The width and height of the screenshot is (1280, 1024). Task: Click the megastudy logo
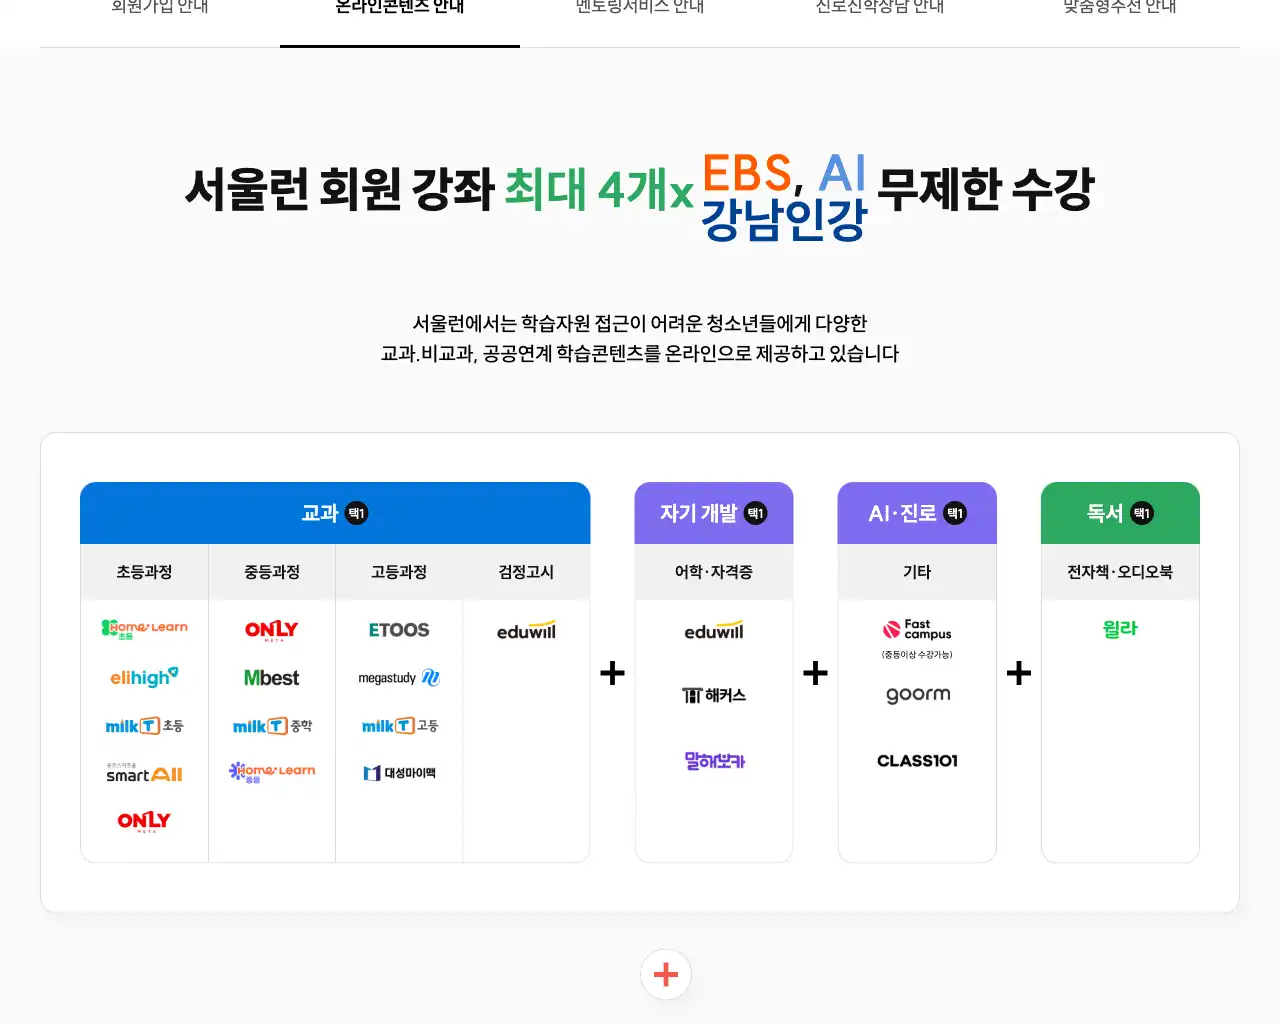tap(399, 678)
